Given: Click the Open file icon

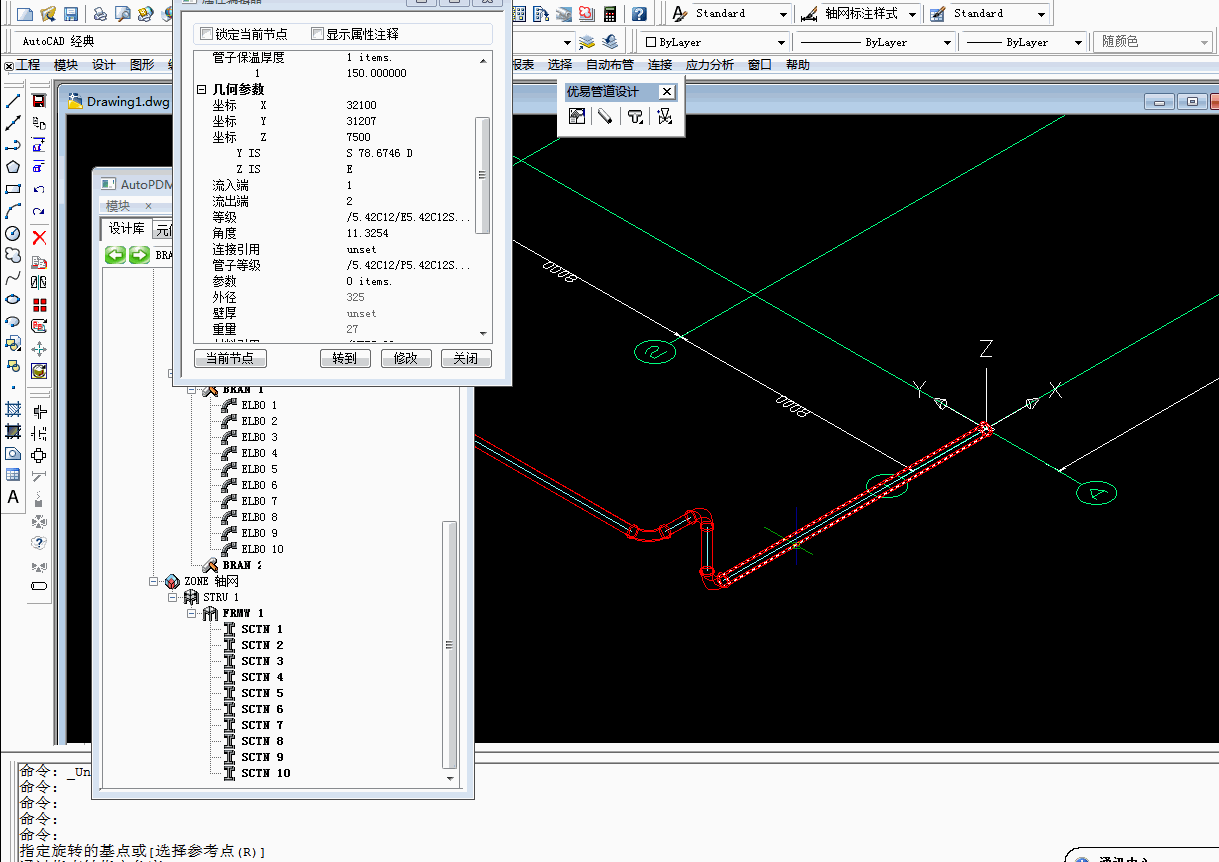Looking at the screenshot, I should [48, 14].
